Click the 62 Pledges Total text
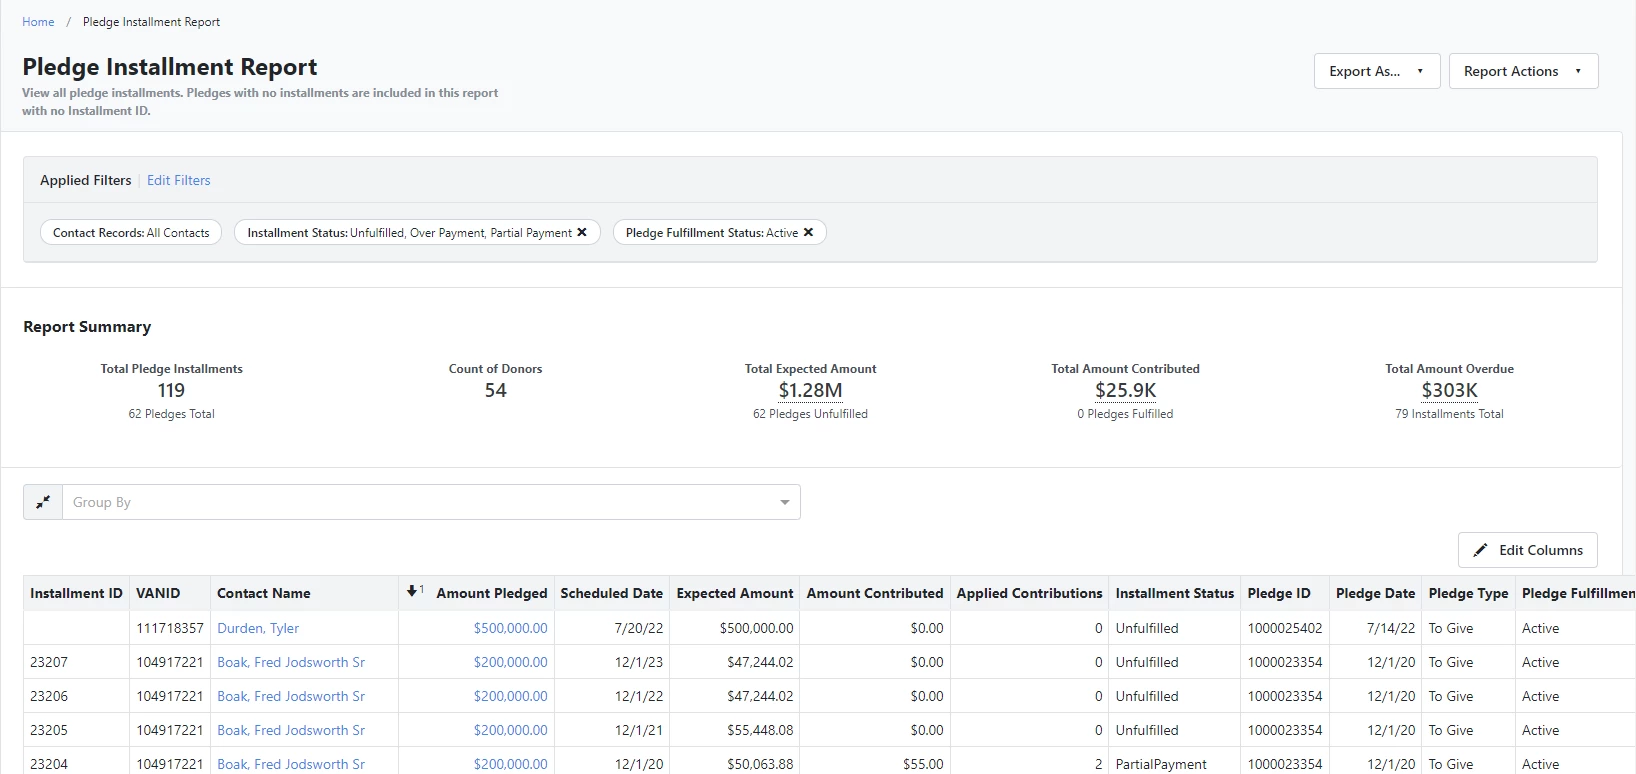This screenshot has width=1636, height=774. click(171, 414)
